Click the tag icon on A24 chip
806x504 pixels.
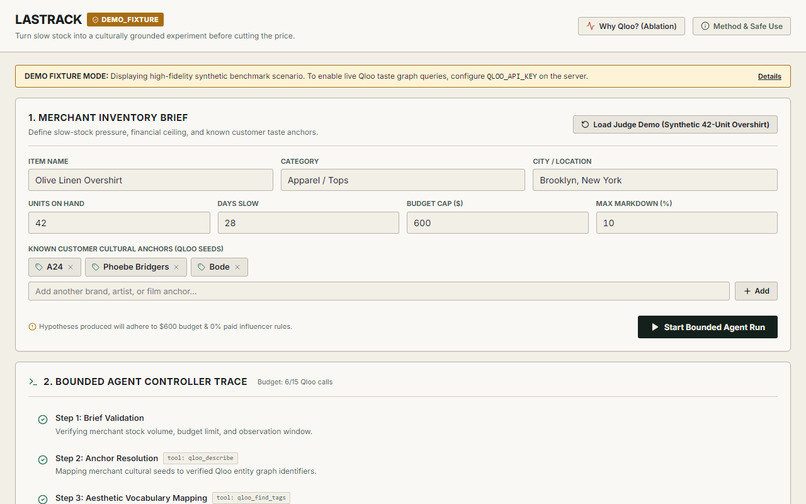click(x=39, y=267)
